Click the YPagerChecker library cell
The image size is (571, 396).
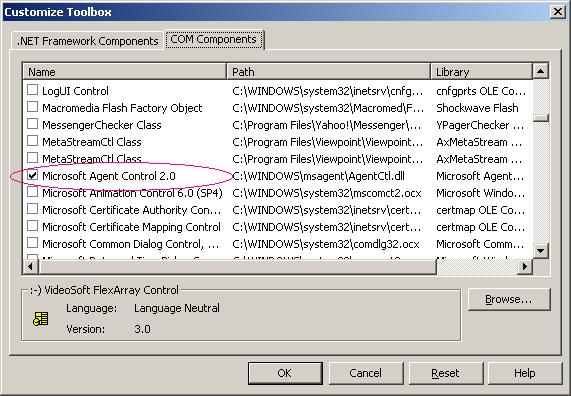click(480, 125)
